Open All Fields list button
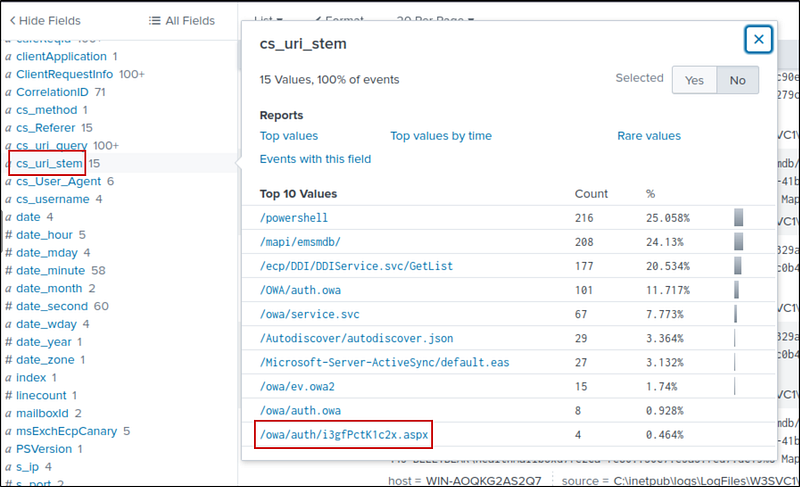Viewport: 800px width, 487px height. point(181,20)
